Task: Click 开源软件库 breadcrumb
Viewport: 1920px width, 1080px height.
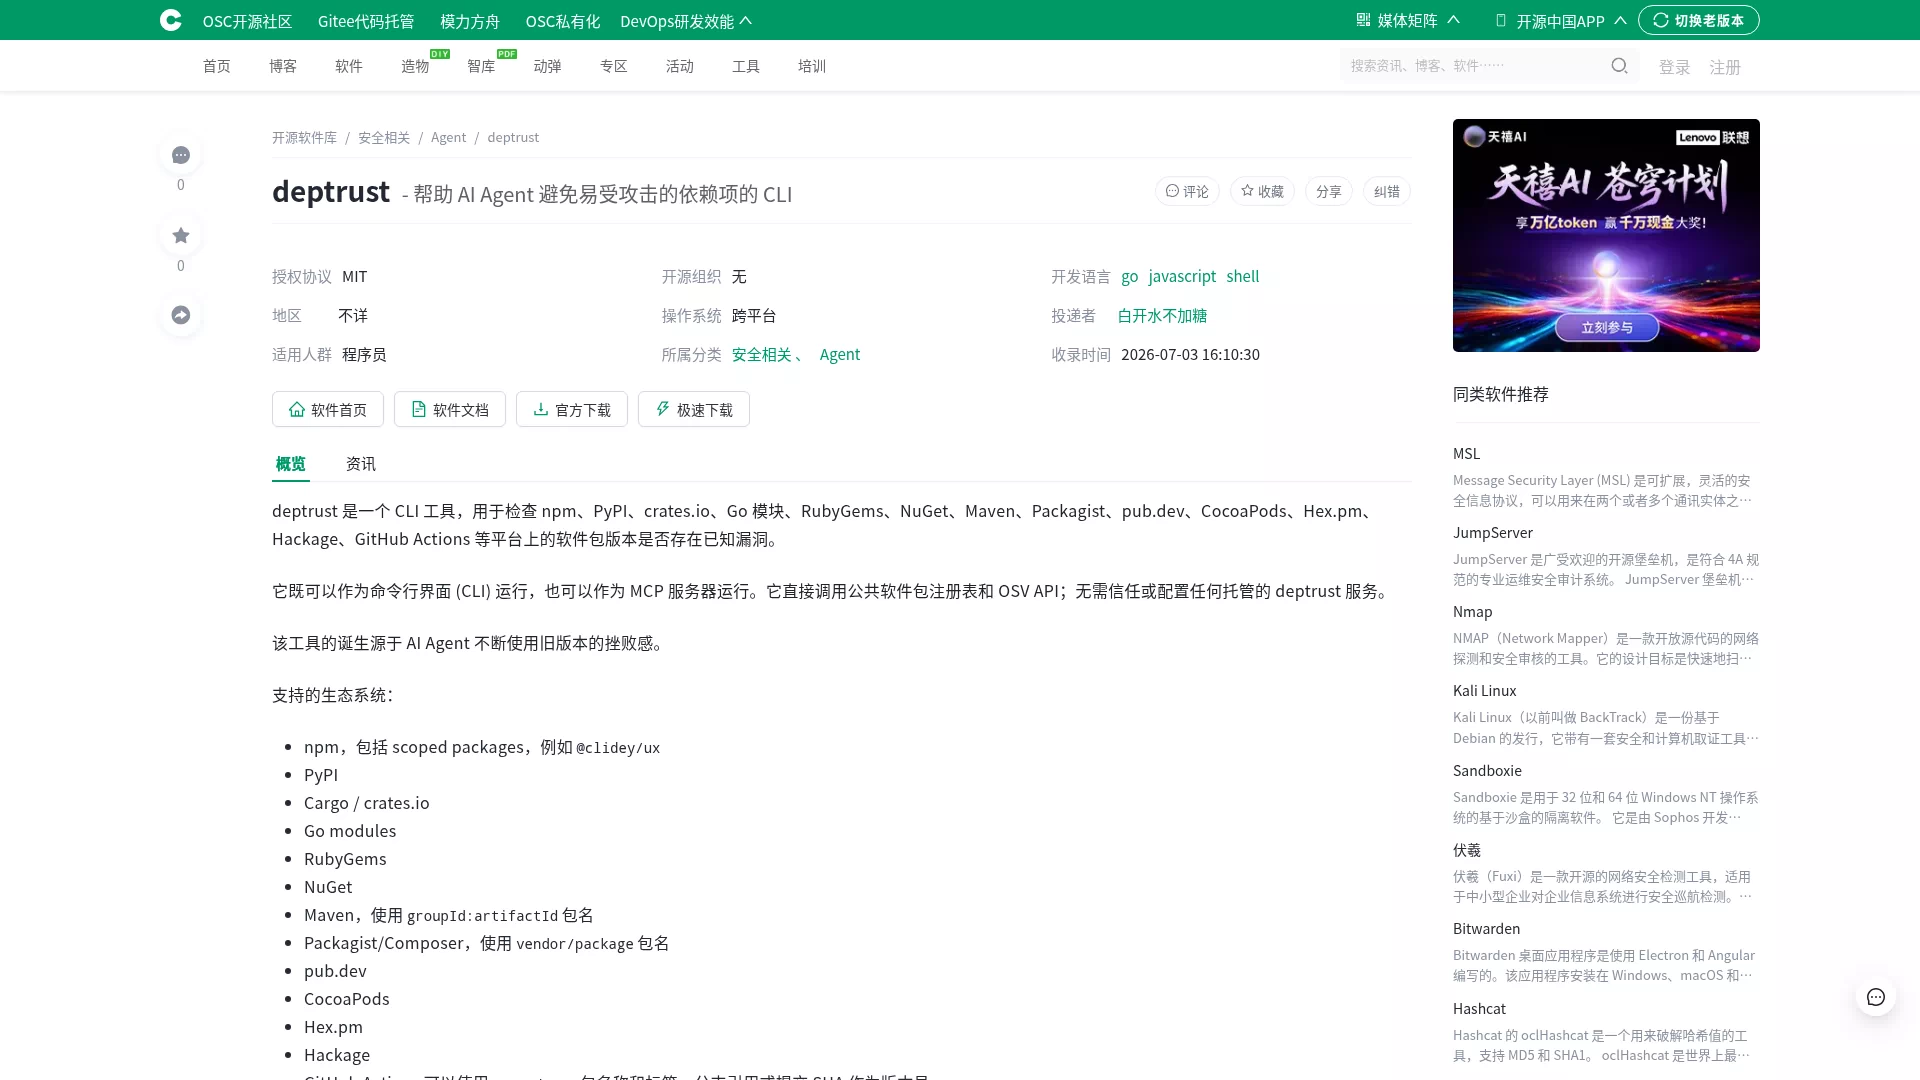Action: coord(304,137)
